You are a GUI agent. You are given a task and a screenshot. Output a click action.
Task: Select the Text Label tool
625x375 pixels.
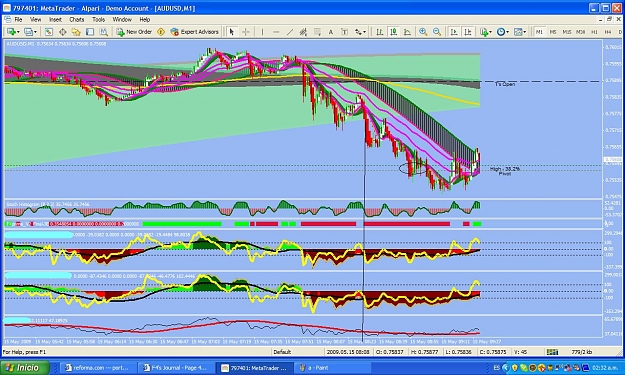coord(344,32)
